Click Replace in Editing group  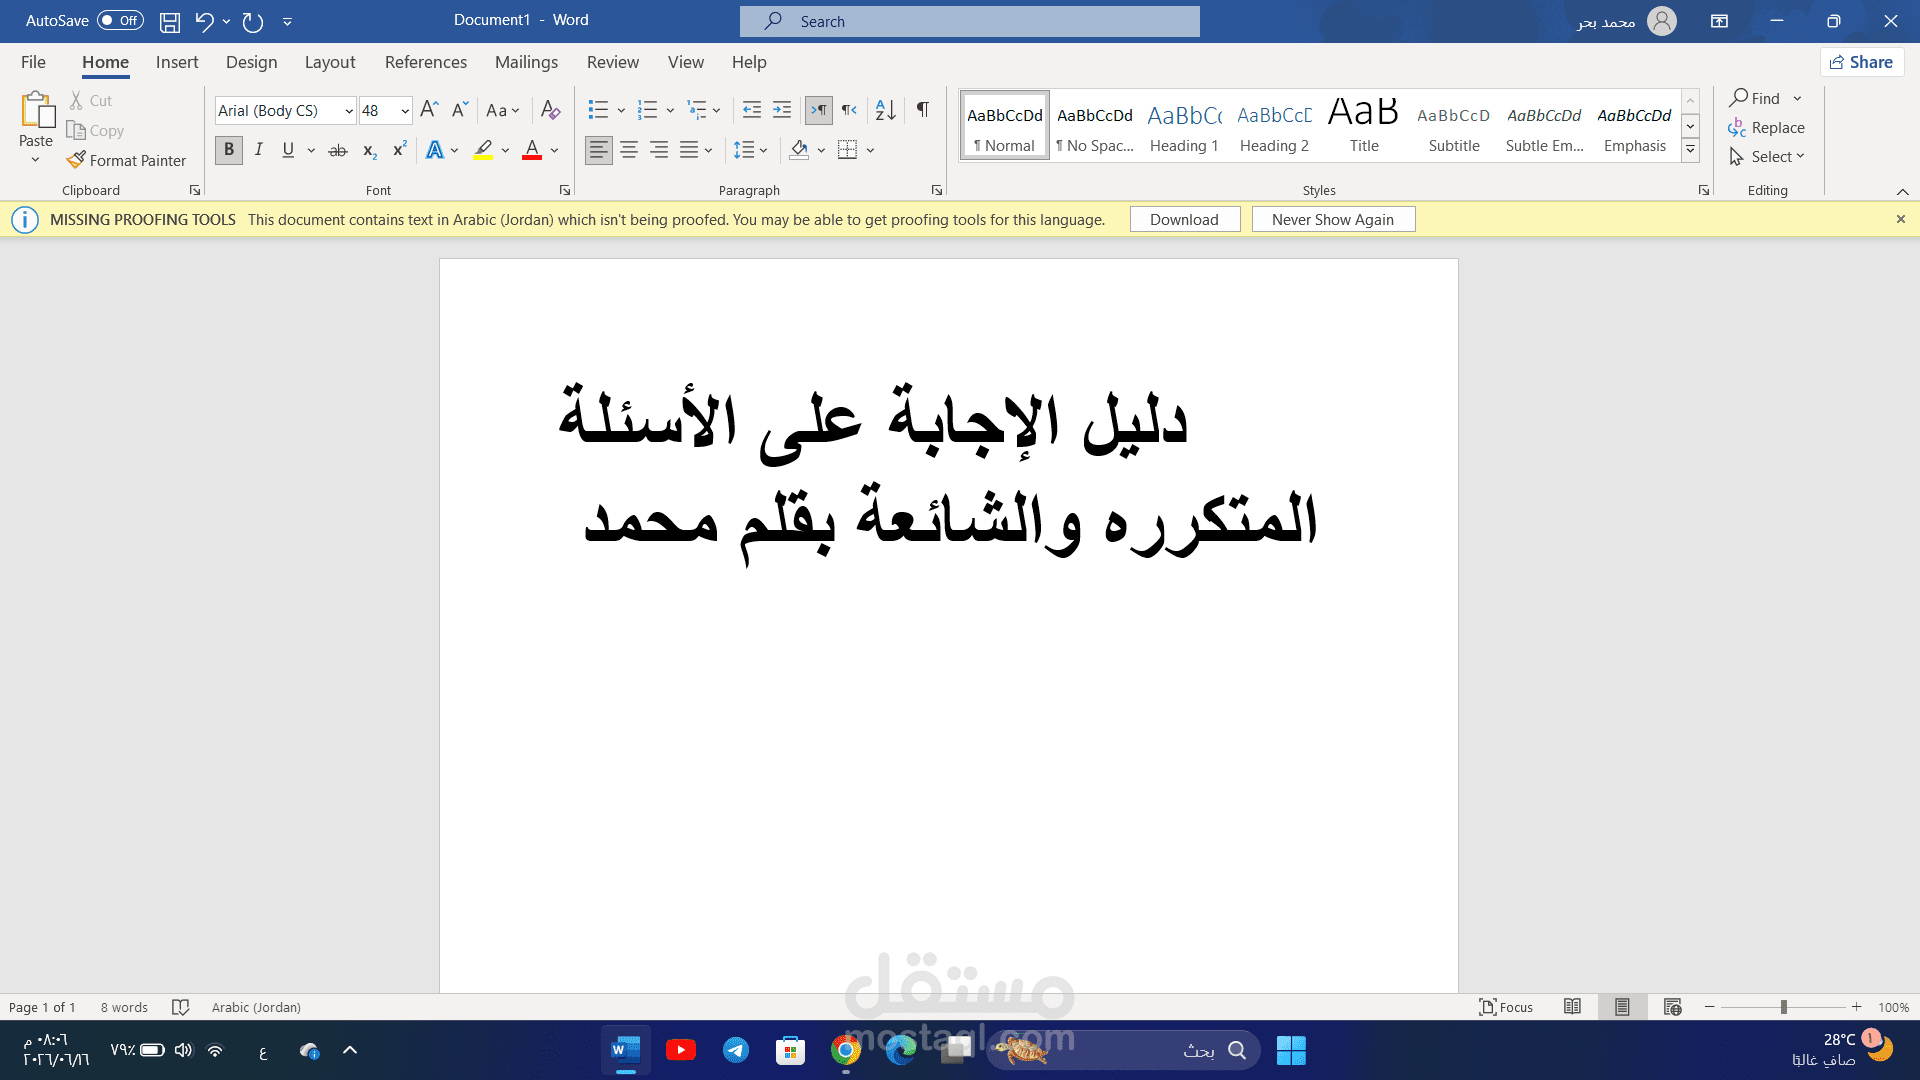coord(1766,128)
